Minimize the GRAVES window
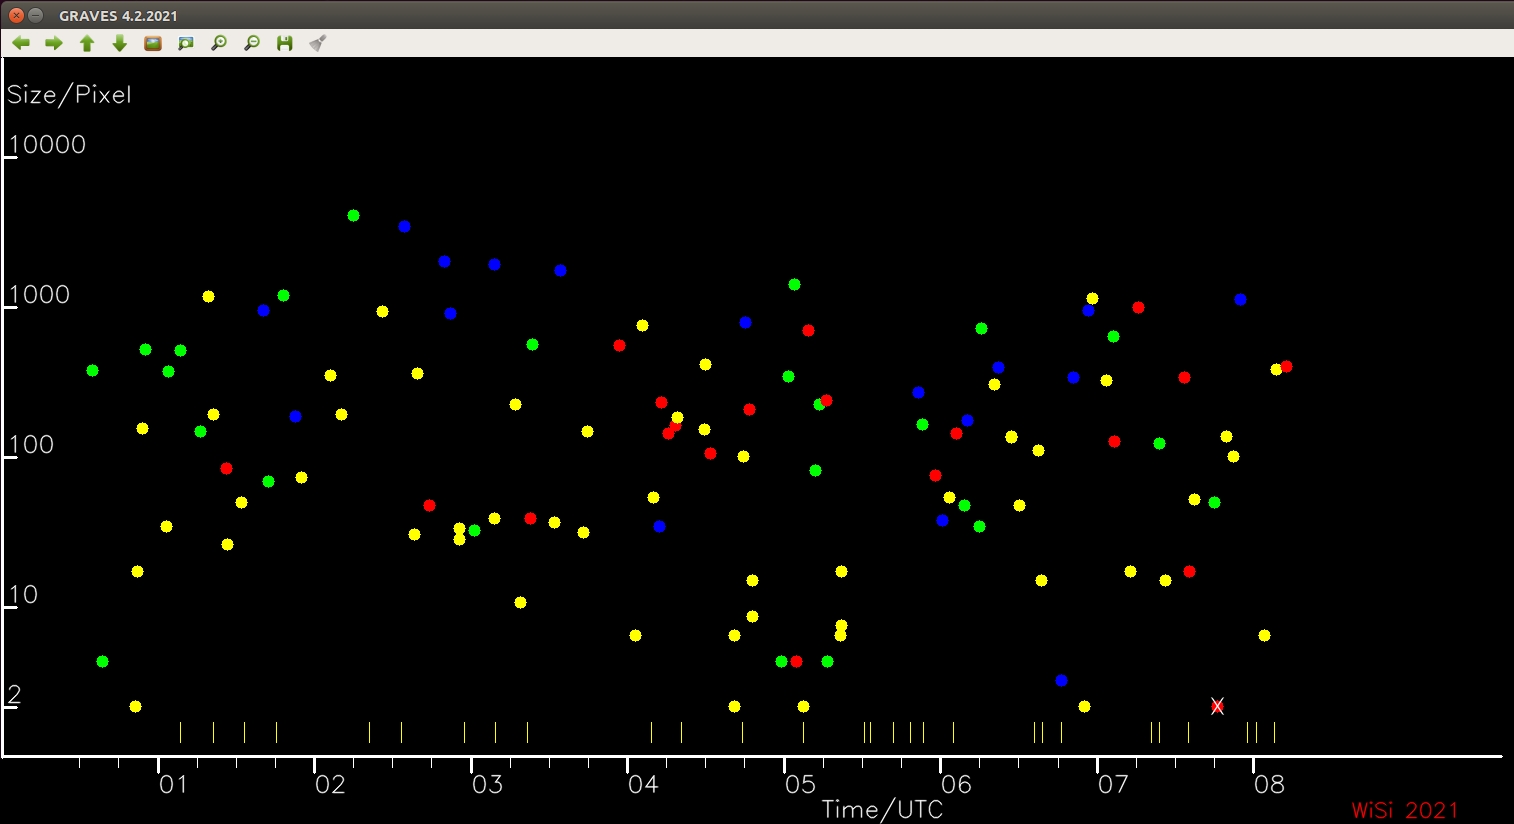The height and width of the screenshot is (824, 1514). point(35,15)
